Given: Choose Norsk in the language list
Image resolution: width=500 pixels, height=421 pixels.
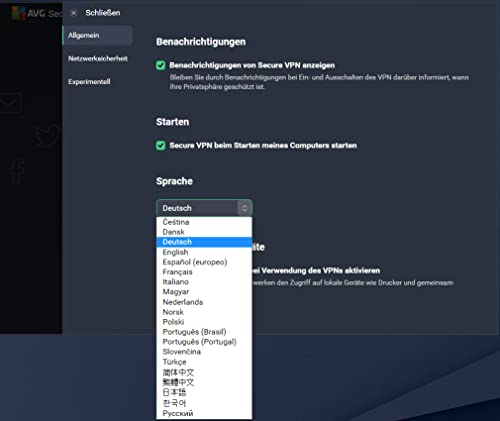Looking at the screenshot, I should [x=204, y=312].
